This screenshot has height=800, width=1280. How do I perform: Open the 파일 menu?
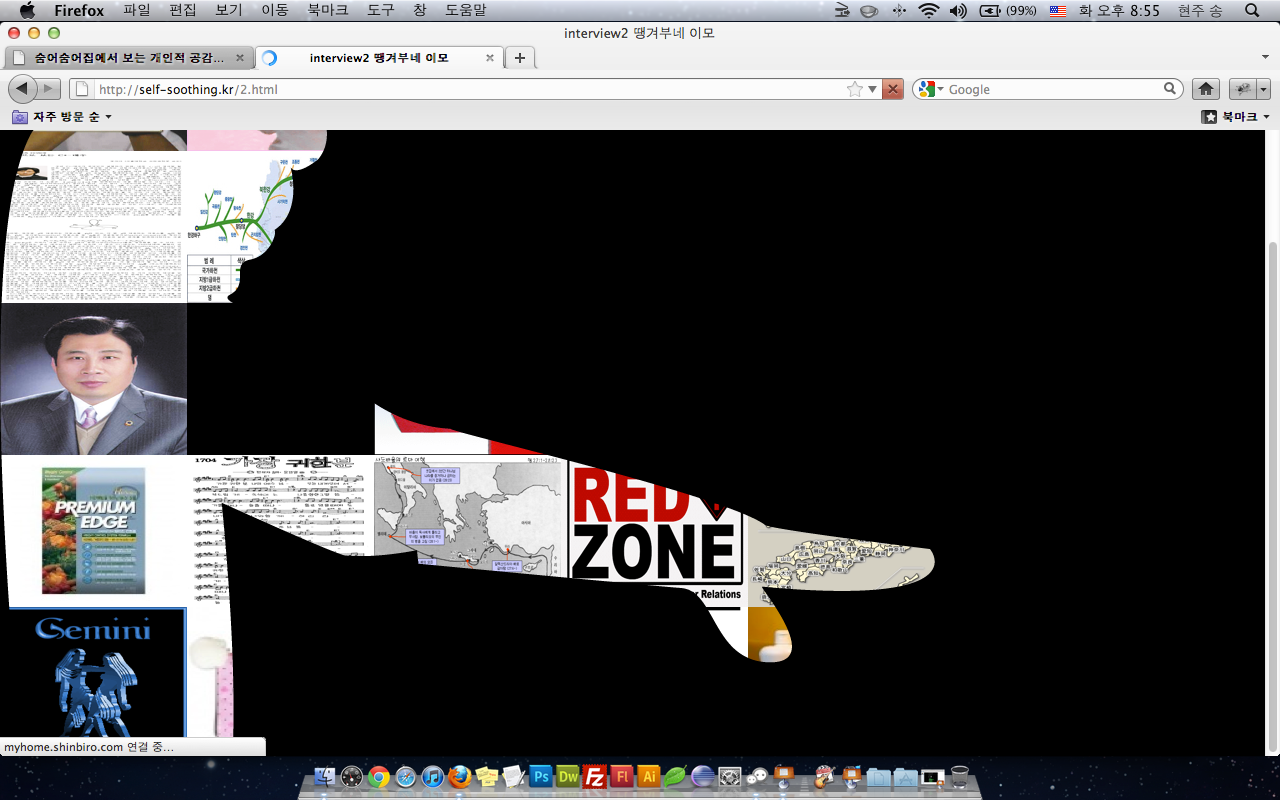tap(137, 10)
